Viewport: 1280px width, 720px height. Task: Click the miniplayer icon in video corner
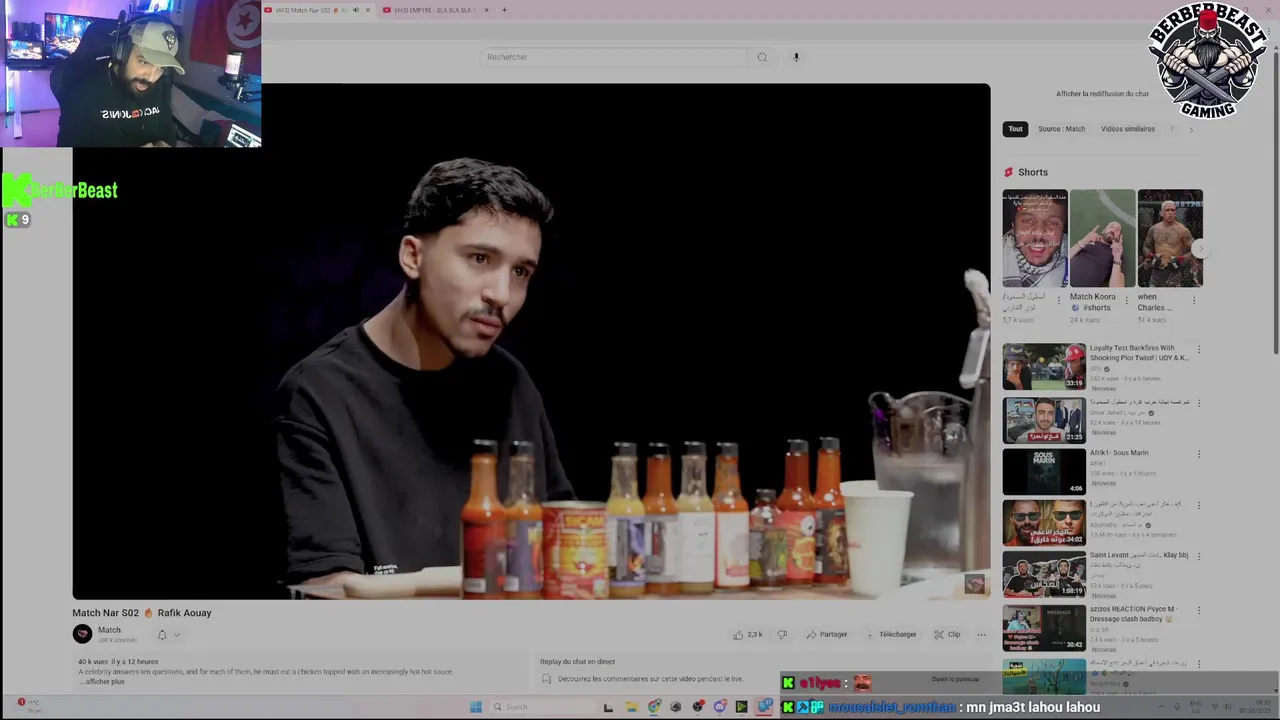(x=974, y=583)
